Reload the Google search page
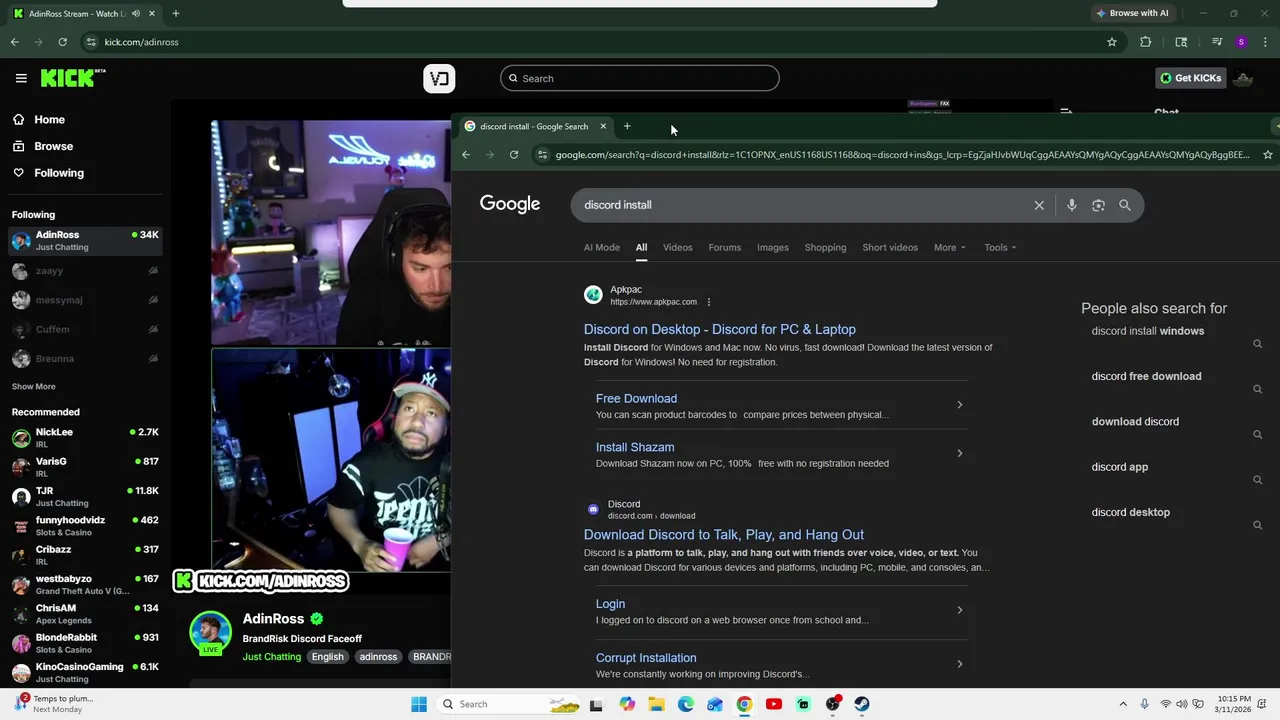This screenshot has height=720, width=1280. point(514,154)
